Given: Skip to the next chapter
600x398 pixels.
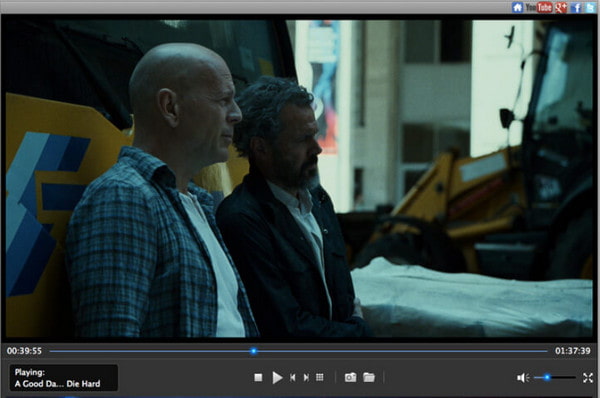Looking at the screenshot, I should click(x=306, y=378).
